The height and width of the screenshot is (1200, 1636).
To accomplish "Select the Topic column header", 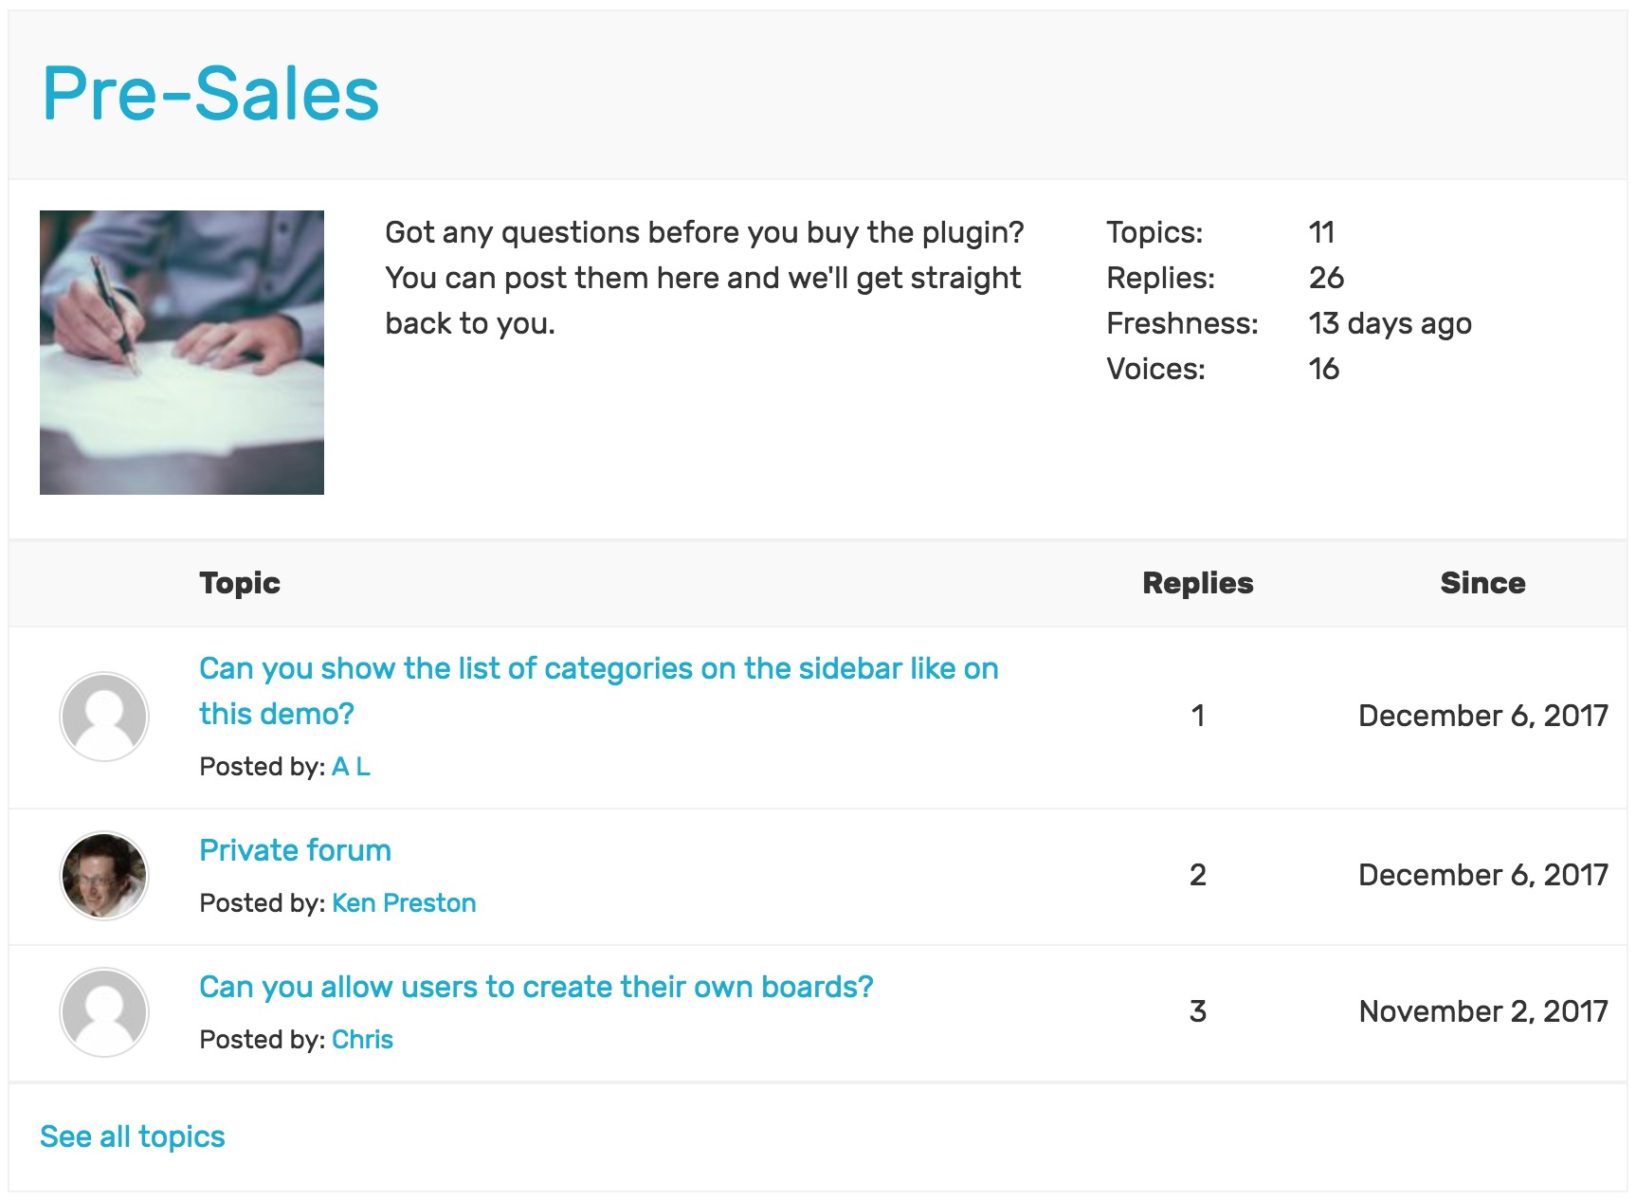I will click(x=240, y=583).
